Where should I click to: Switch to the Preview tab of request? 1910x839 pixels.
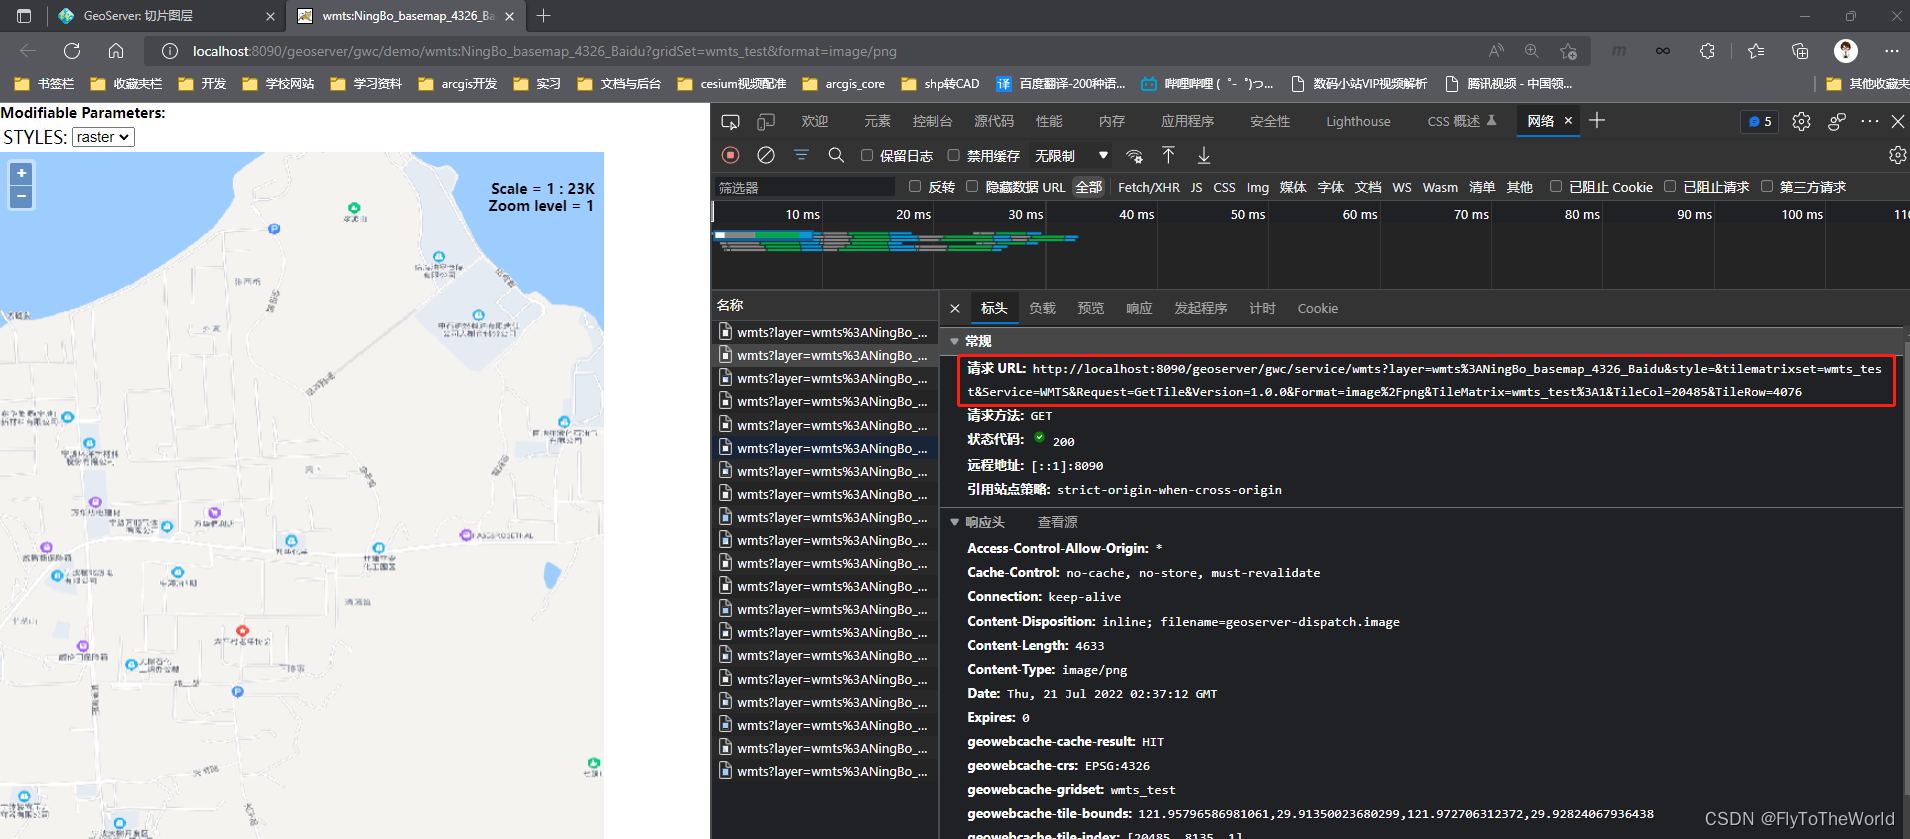[1090, 308]
